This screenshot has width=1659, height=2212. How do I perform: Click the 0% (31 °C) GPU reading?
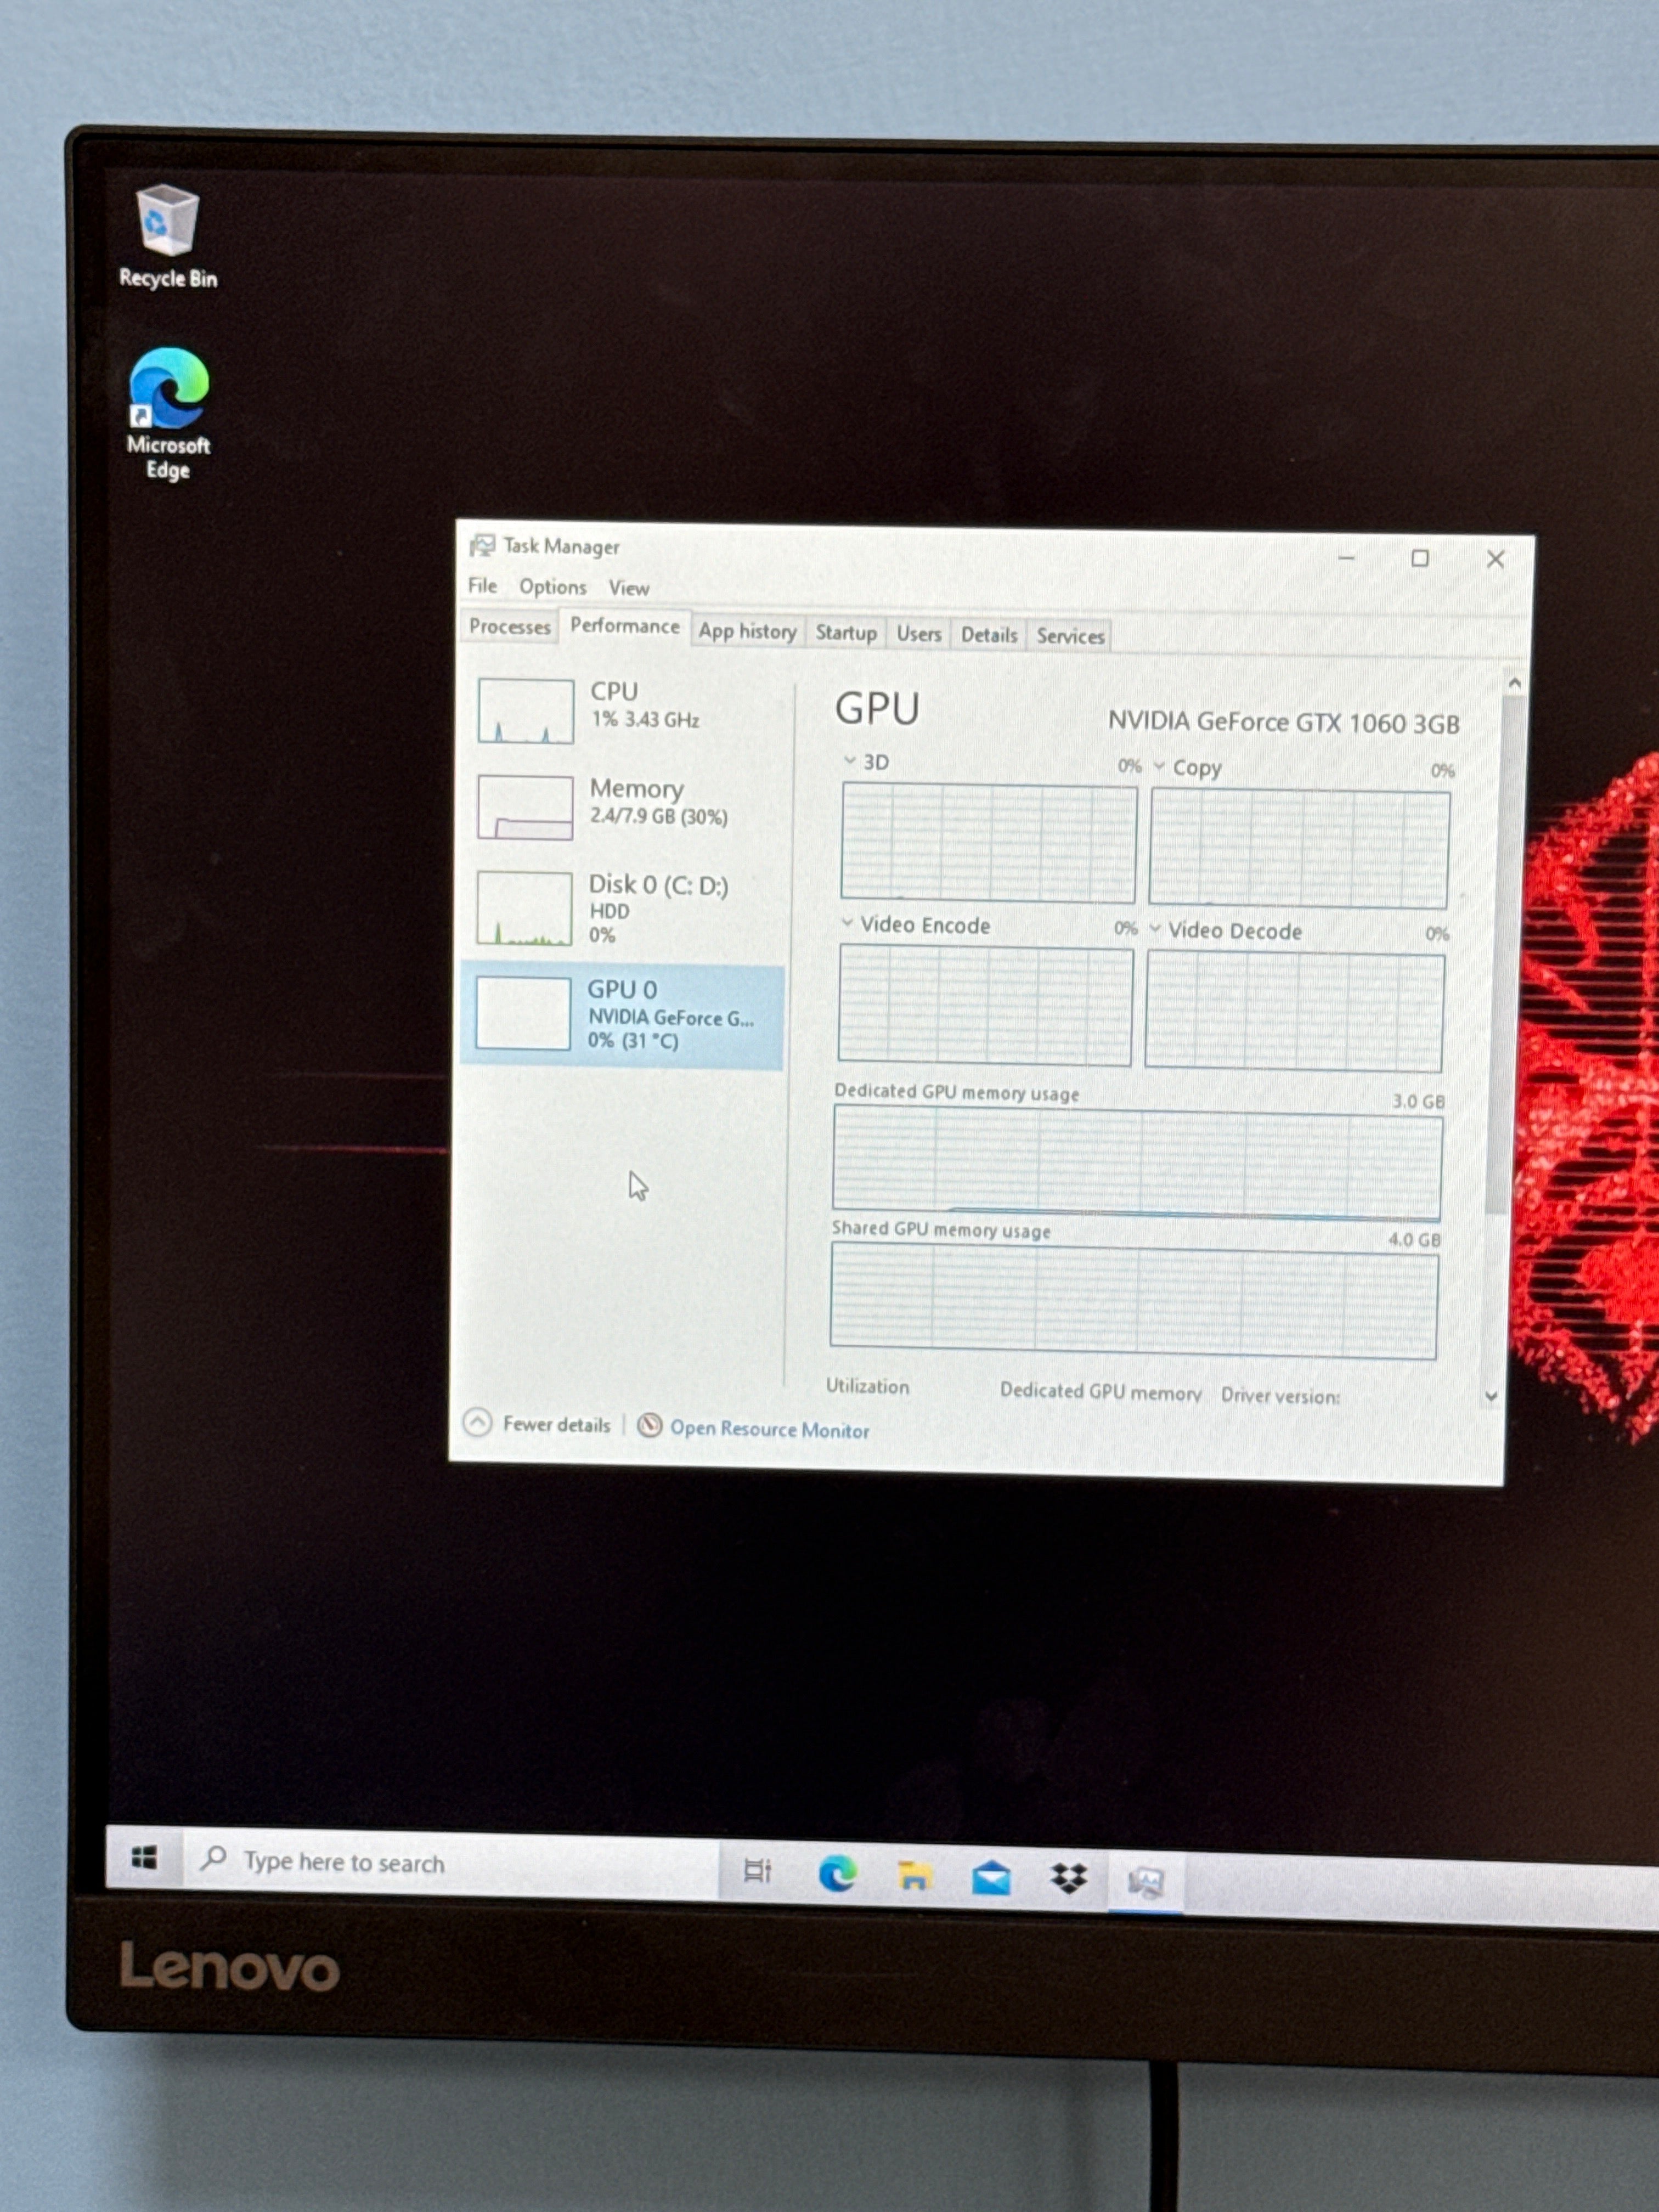tap(633, 1040)
